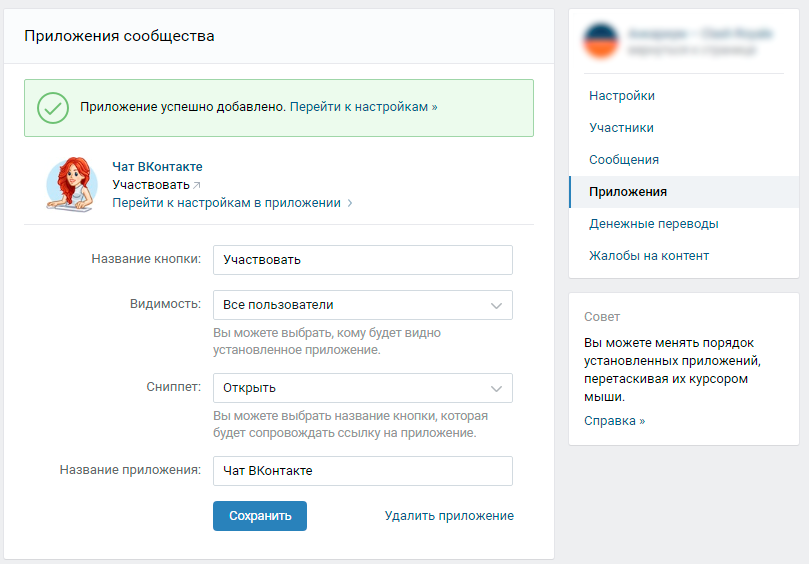Click into the Название приложения field
809x564 pixels.
[x=363, y=471]
